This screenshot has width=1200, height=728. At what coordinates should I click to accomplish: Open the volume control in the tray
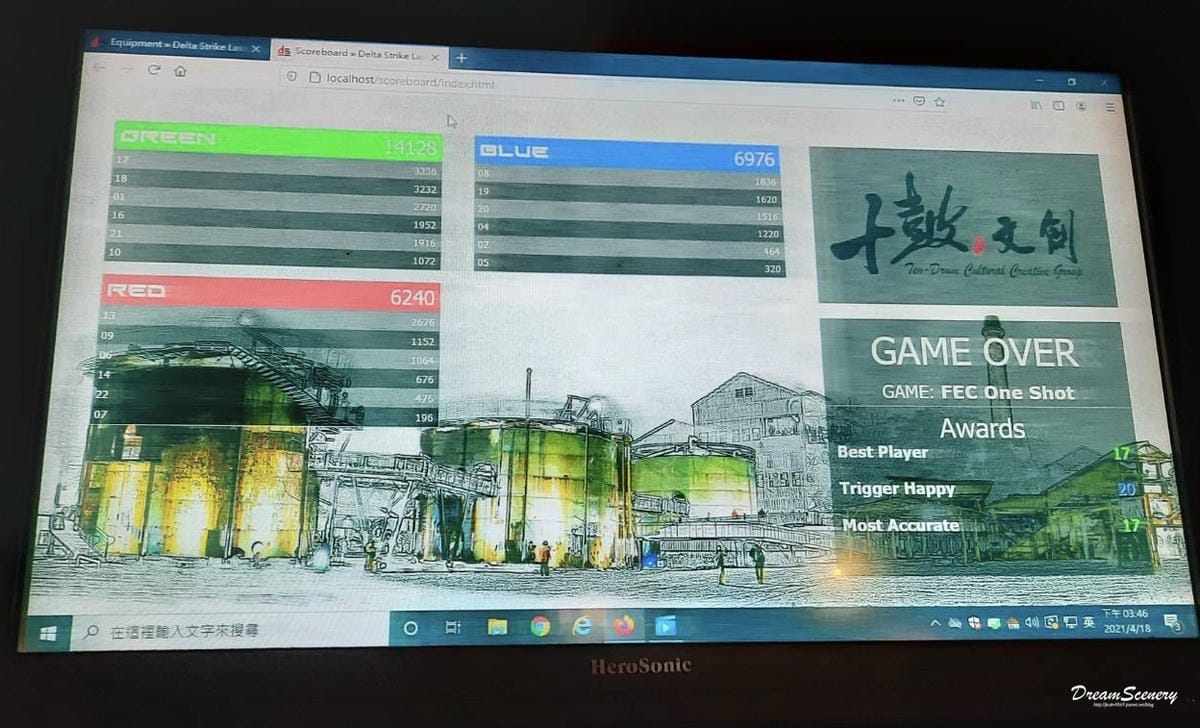(1032, 622)
